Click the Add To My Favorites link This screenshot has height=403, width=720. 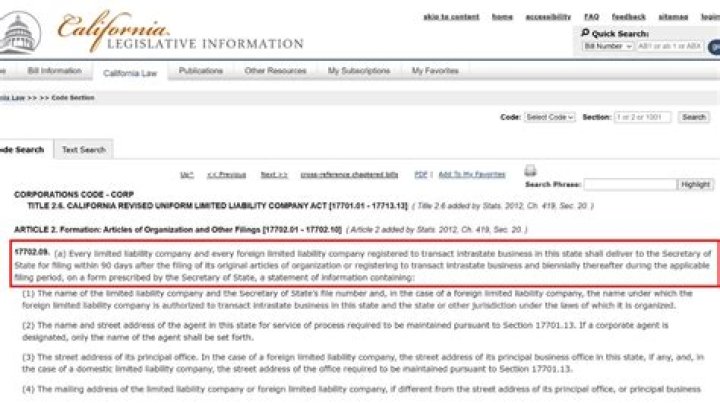[x=471, y=174]
